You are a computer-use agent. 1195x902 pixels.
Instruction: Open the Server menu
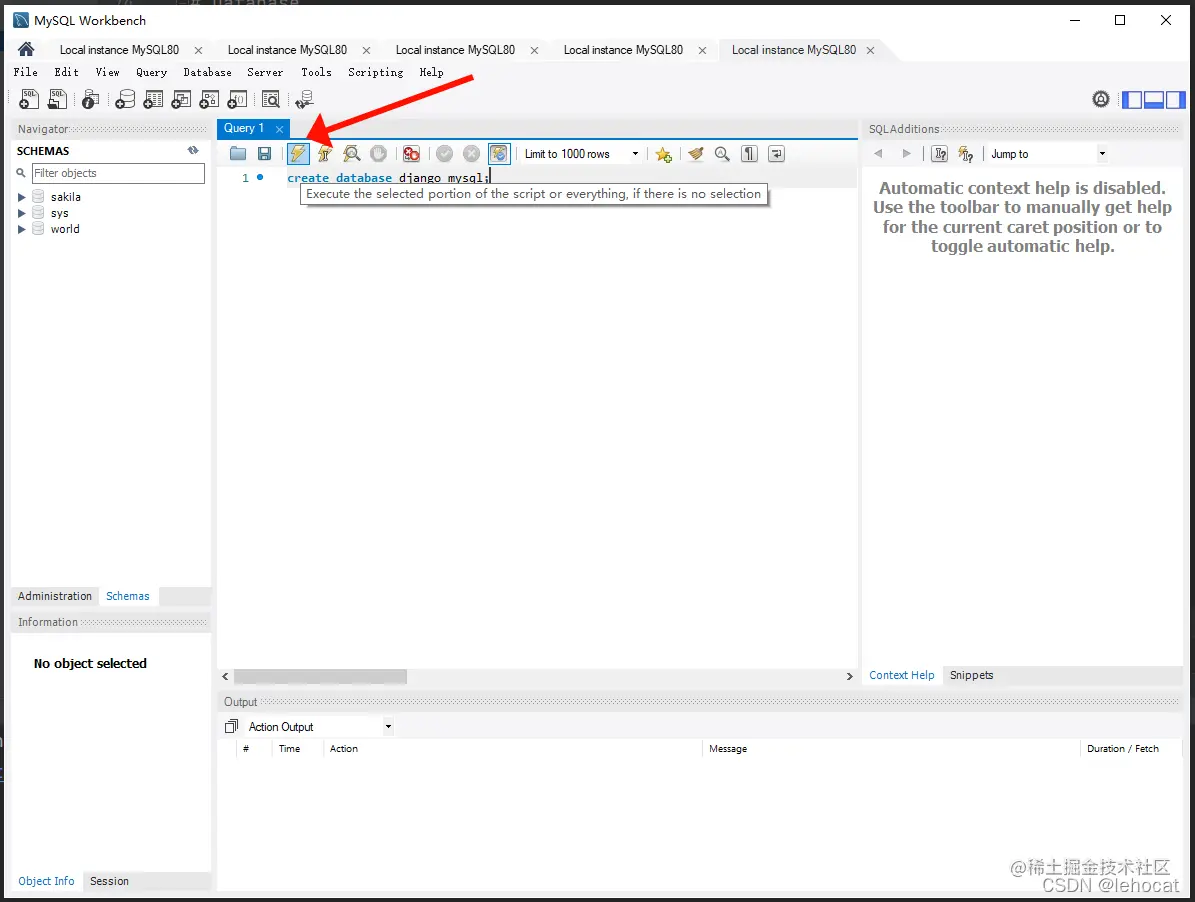tap(264, 72)
